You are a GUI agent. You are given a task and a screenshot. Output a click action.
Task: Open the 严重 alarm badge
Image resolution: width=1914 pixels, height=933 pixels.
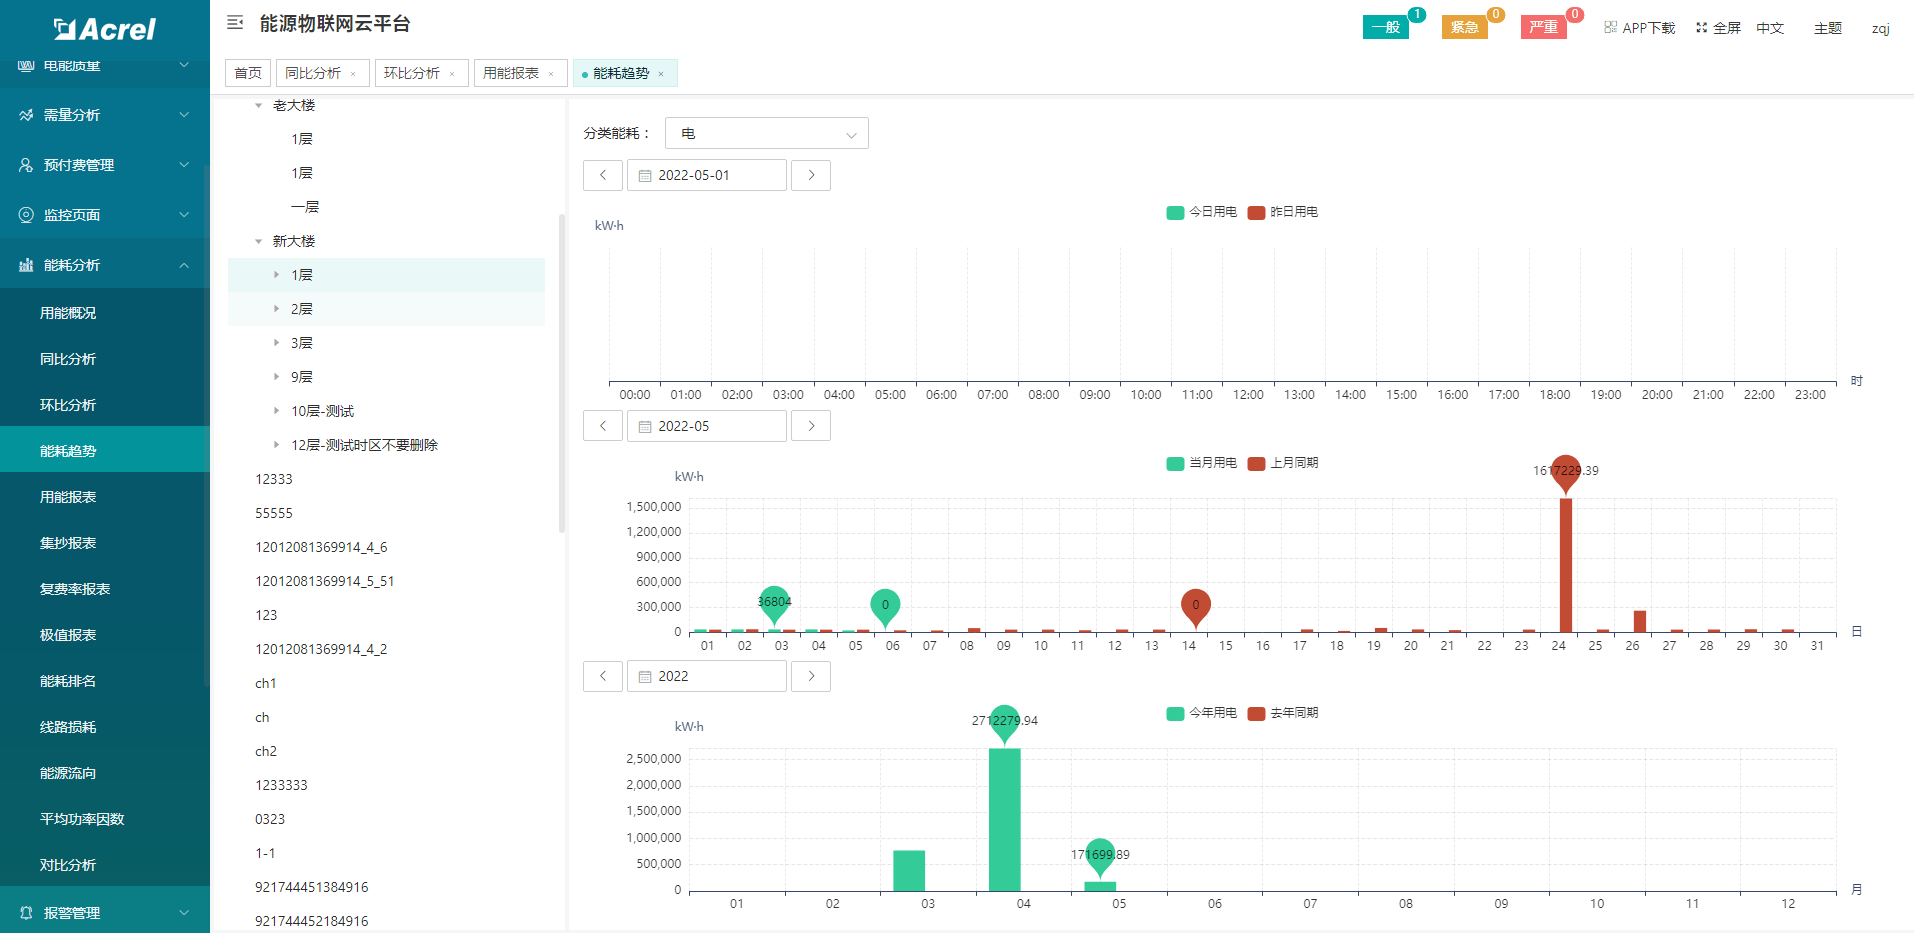point(1543,27)
